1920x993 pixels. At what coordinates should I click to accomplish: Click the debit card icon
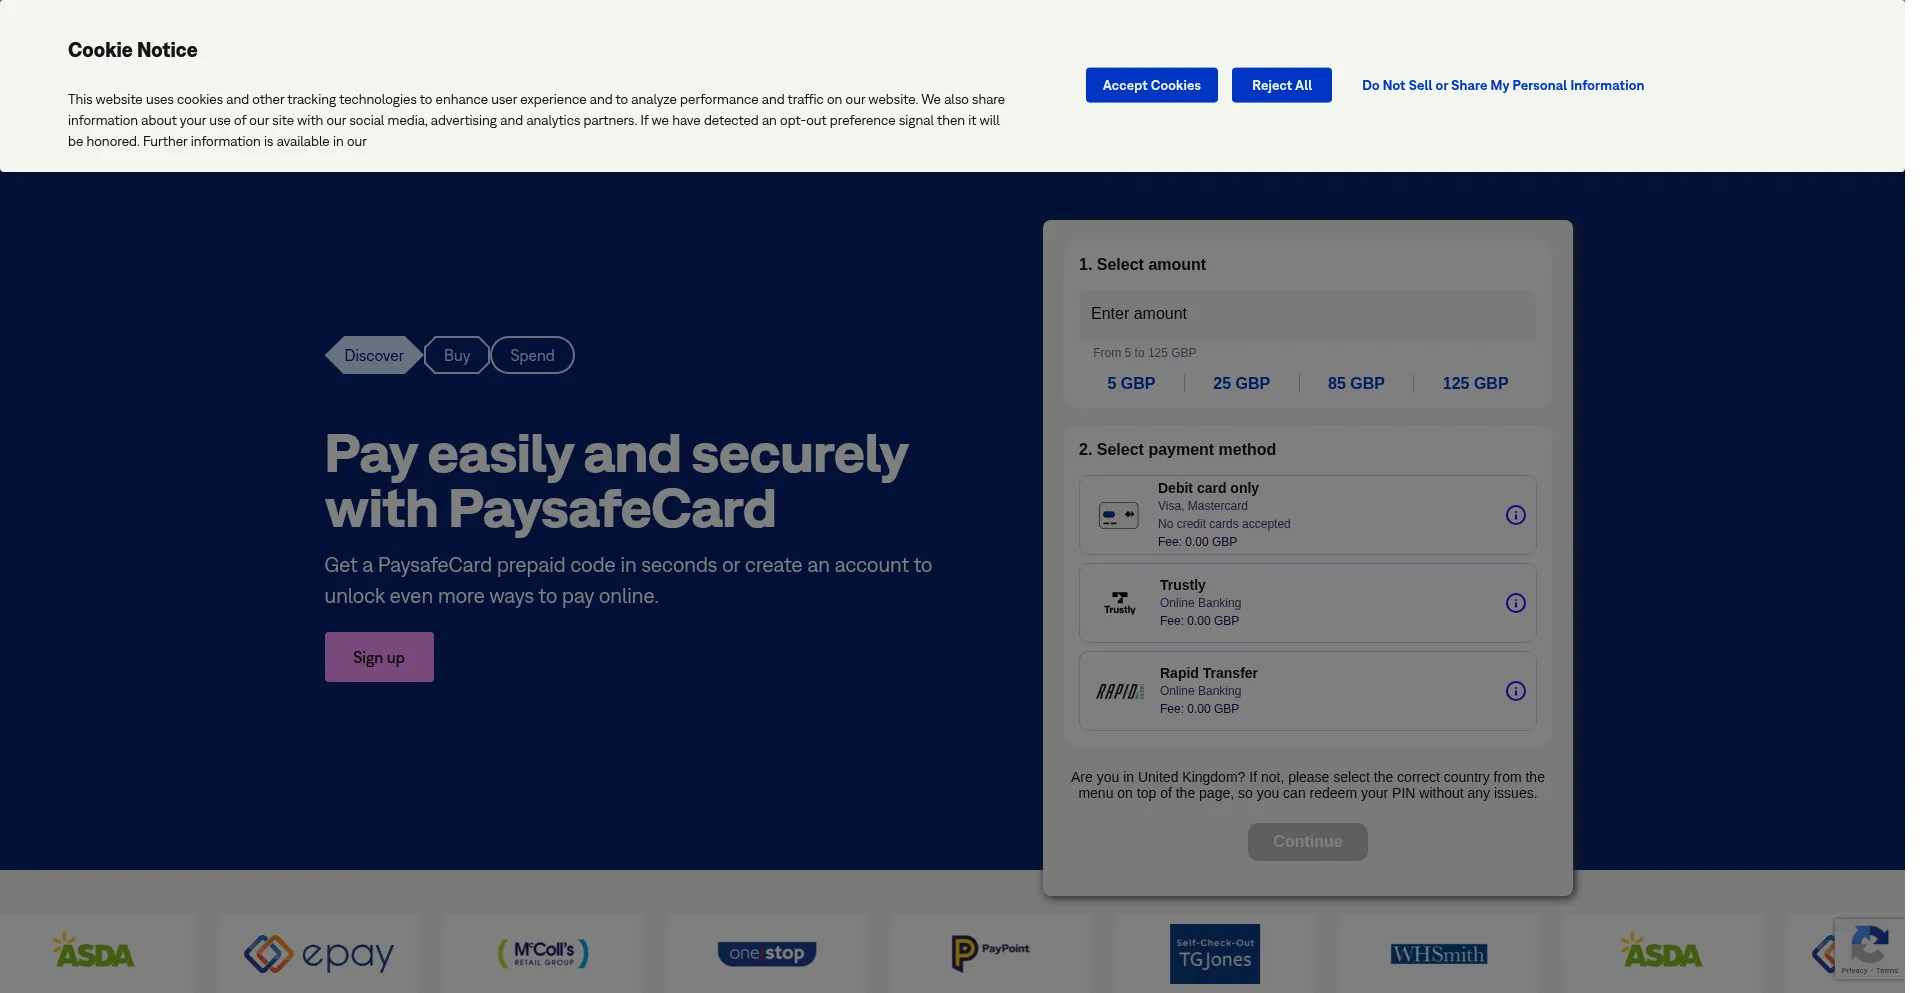(1118, 515)
